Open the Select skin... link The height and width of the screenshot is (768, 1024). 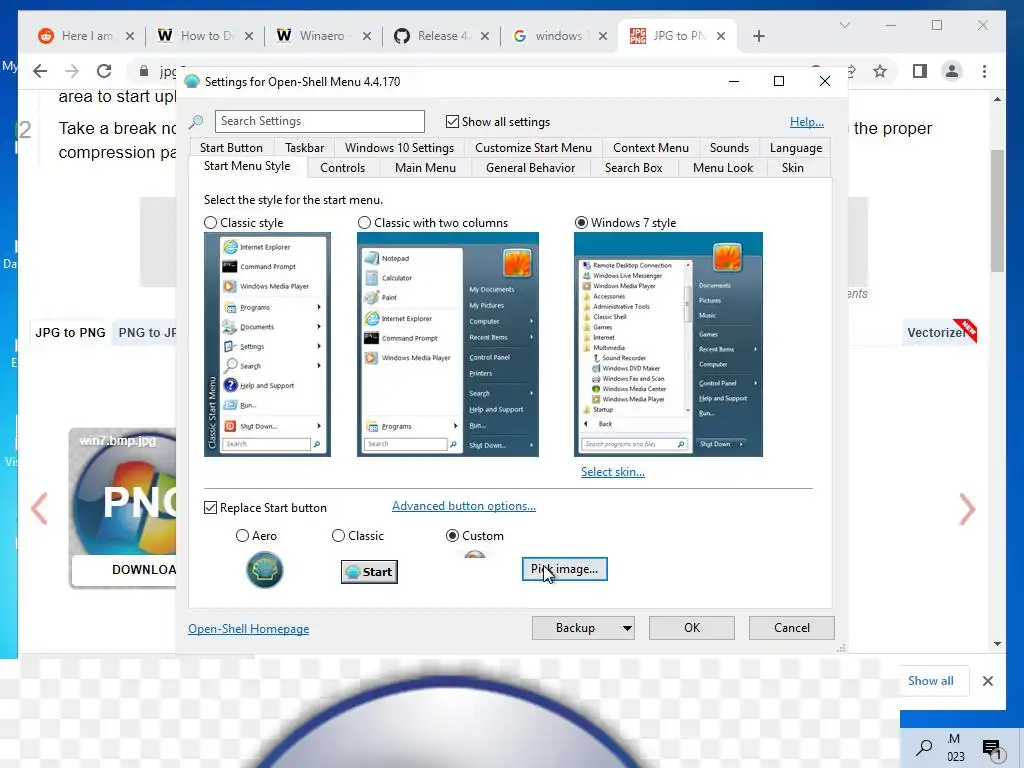coord(613,472)
